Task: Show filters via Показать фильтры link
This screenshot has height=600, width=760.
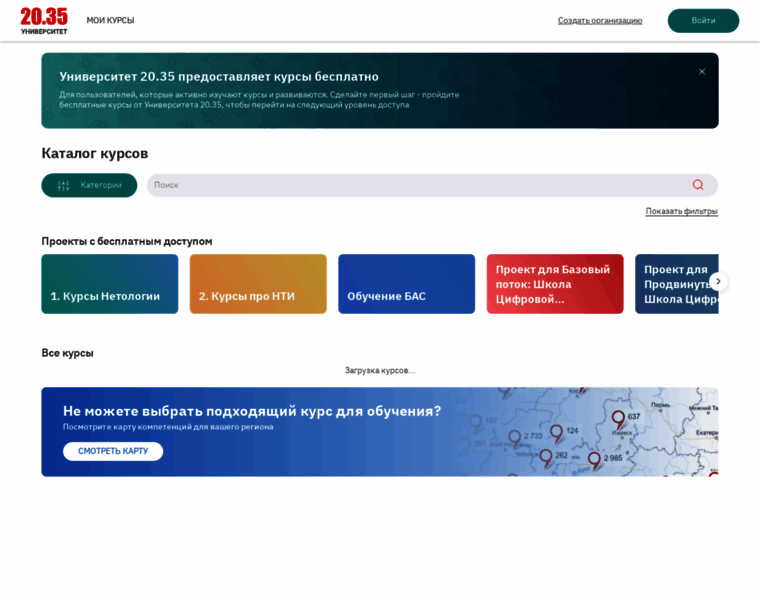Action: coord(681,211)
